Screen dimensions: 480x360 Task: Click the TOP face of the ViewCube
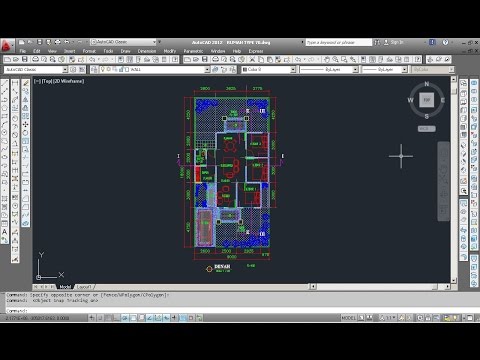[x=427, y=100]
